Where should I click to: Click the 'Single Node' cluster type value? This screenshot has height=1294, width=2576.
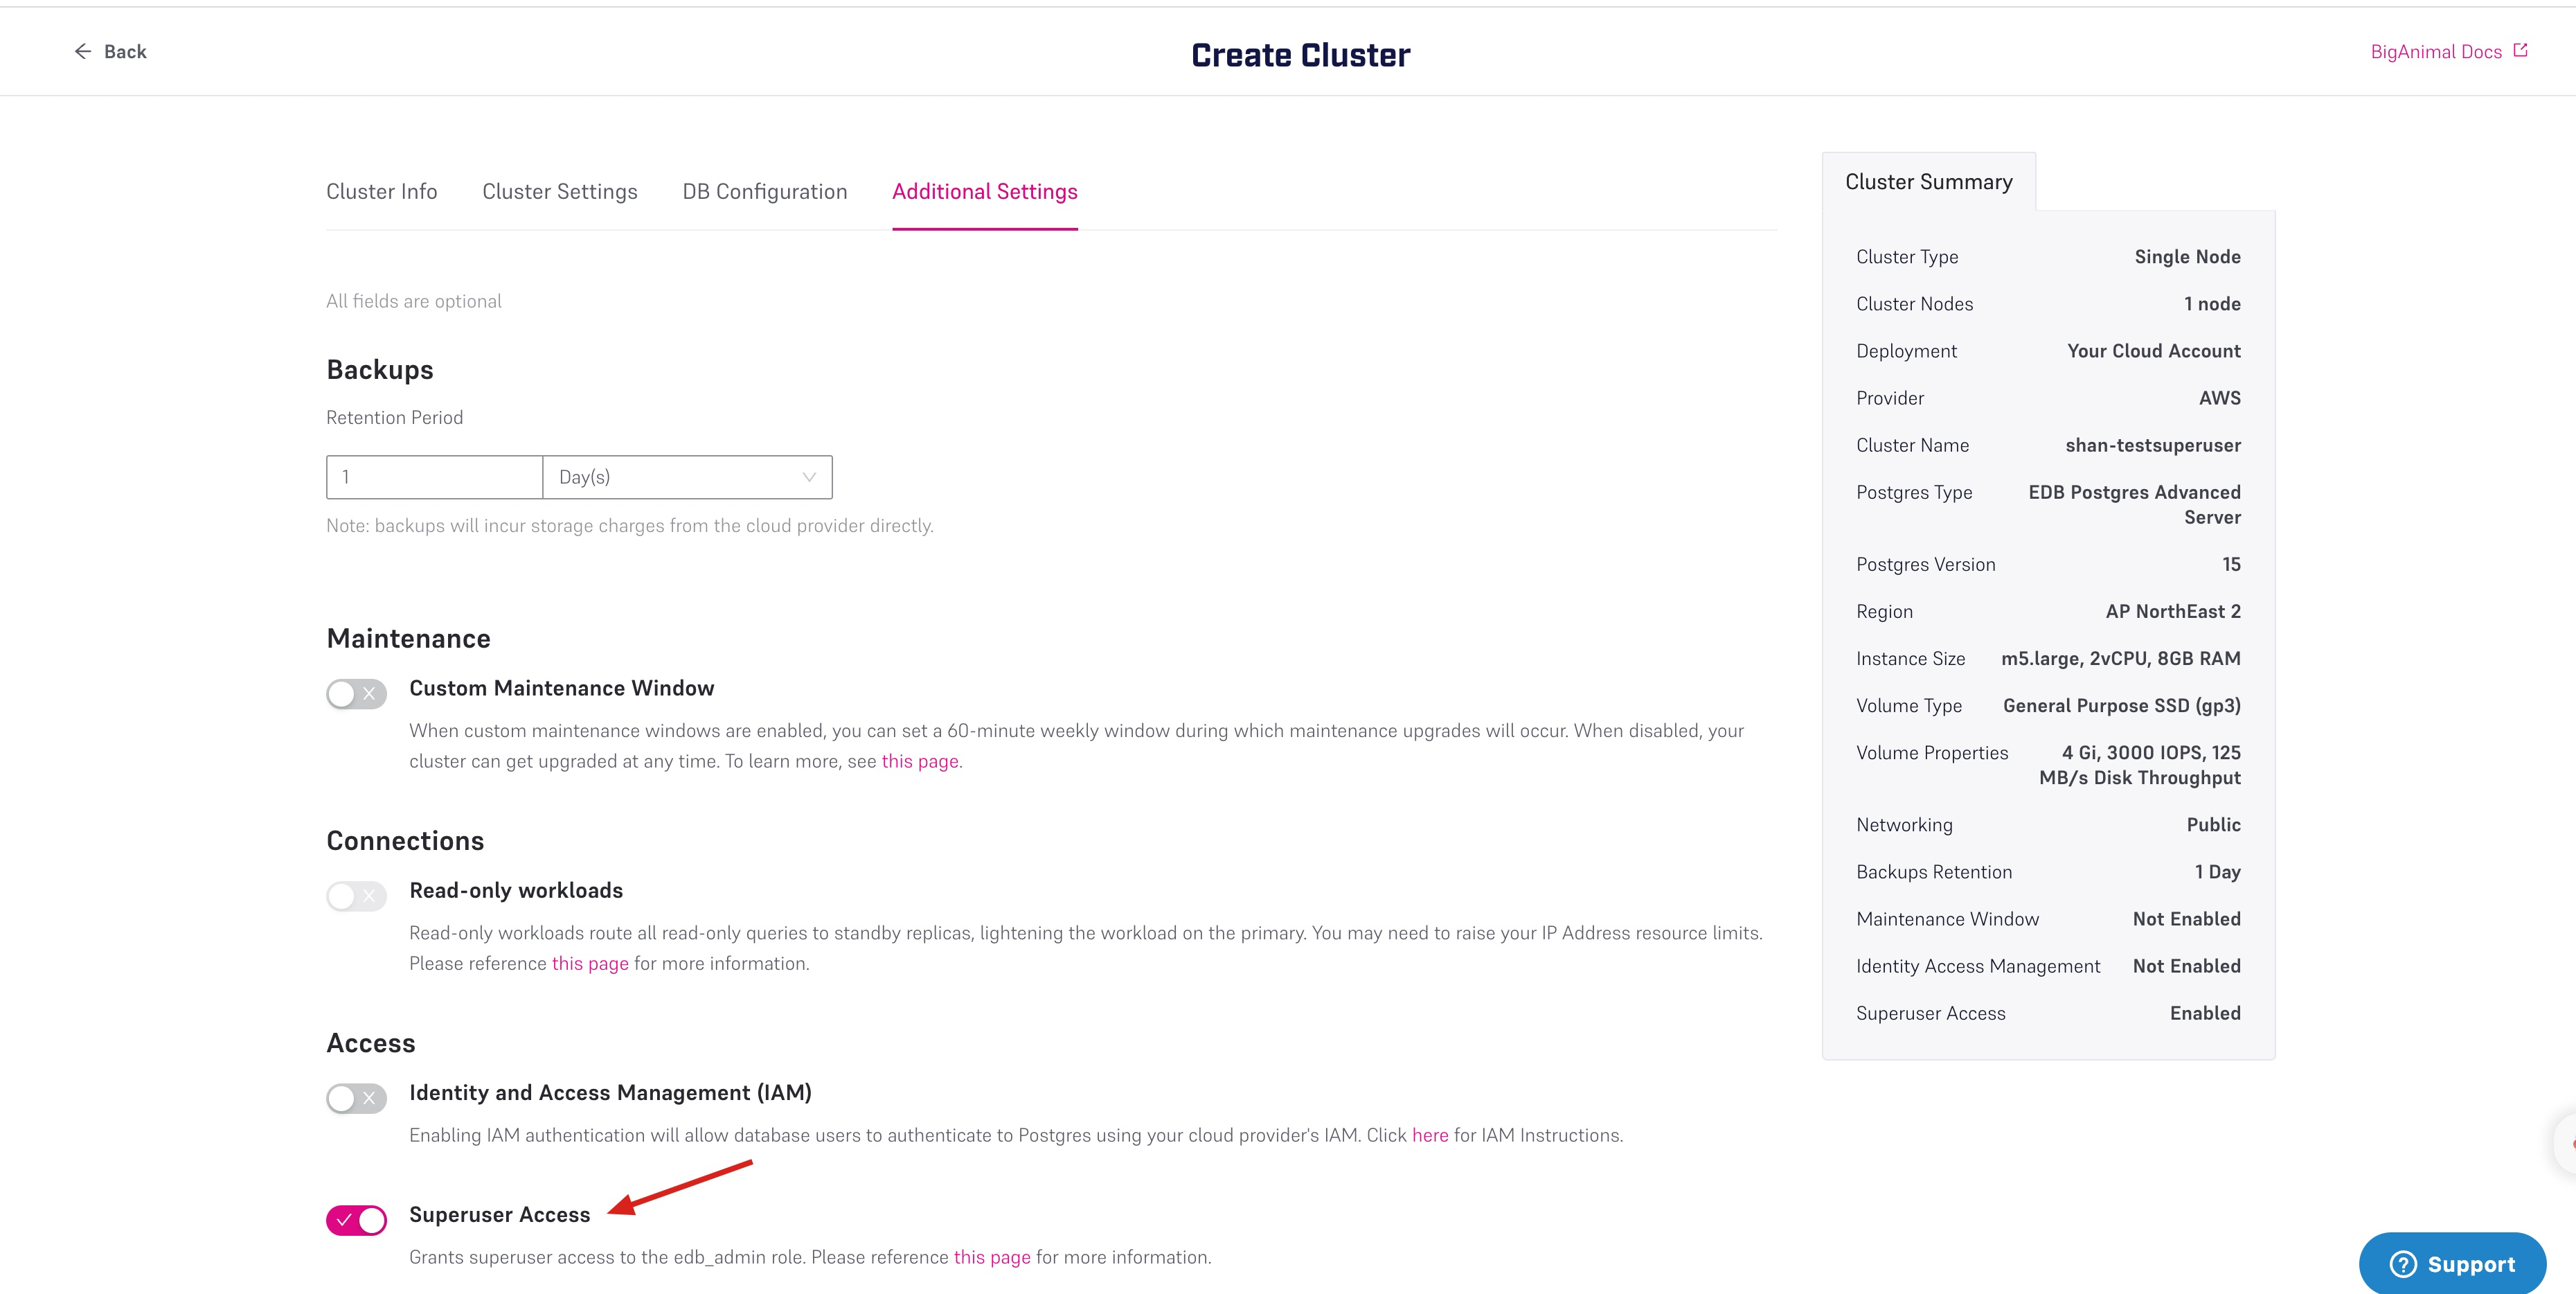[2187, 257]
